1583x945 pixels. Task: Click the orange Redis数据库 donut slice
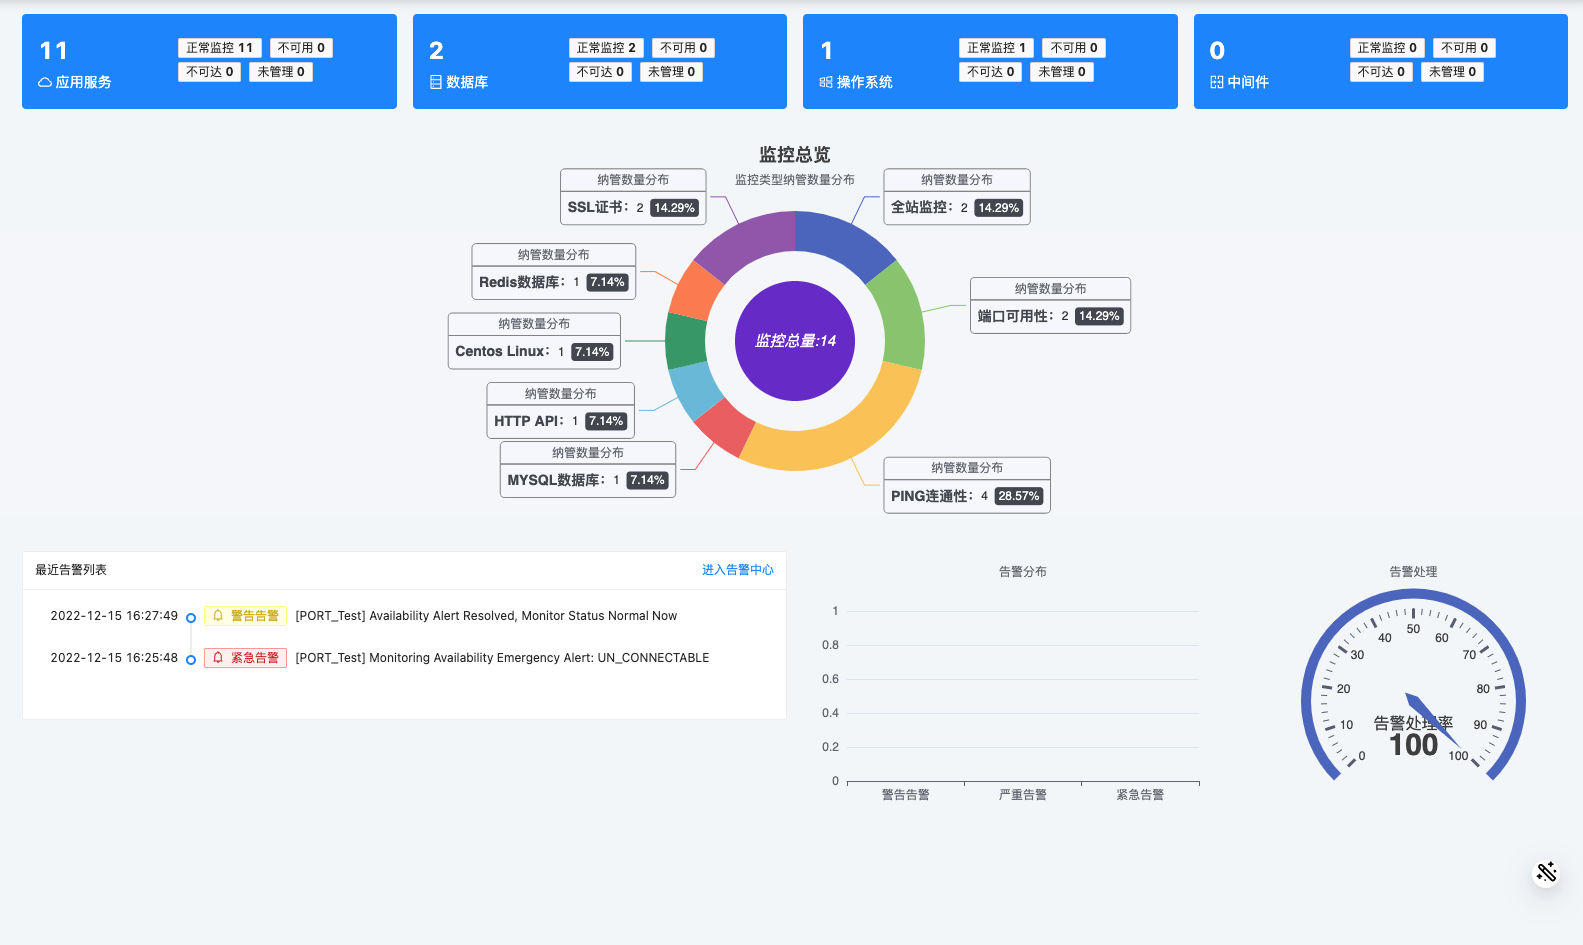(x=695, y=292)
